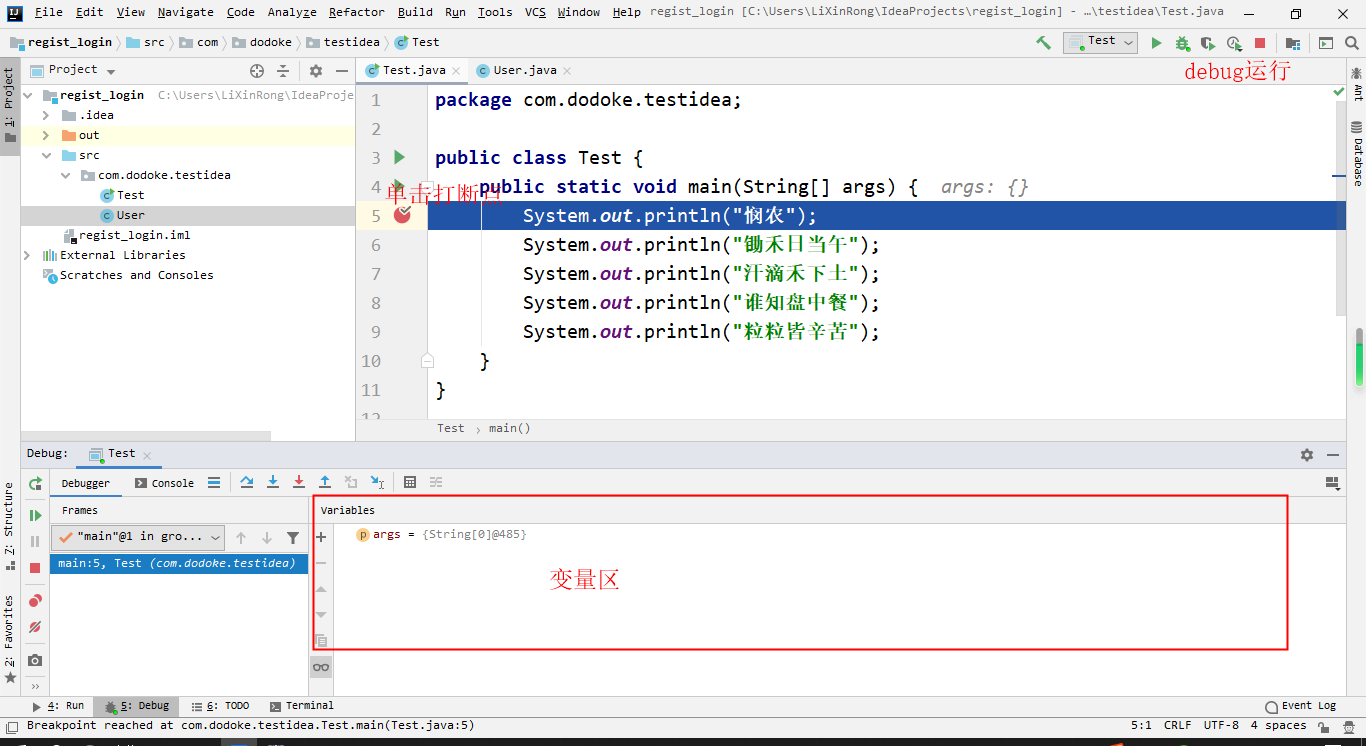Start Debug with the bug toolbar icon
This screenshot has height=746, width=1366.
[x=1182, y=42]
